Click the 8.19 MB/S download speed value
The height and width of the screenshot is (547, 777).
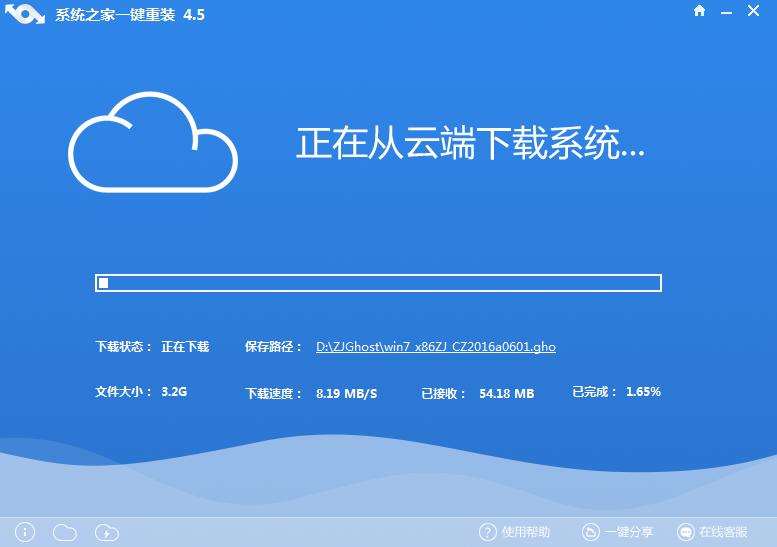pyautogui.click(x=346, y=394)
